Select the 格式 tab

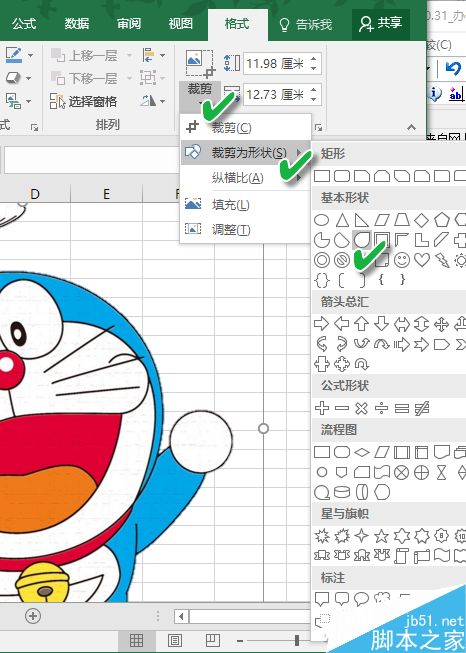coord(237,23)
